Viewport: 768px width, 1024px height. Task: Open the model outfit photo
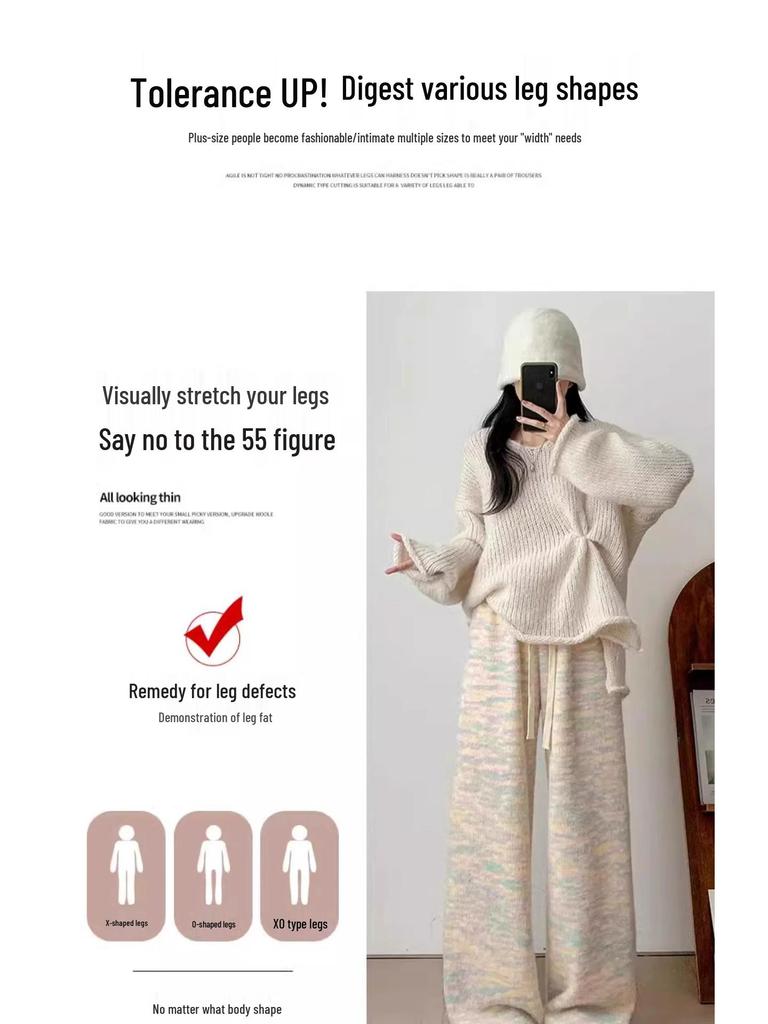pyautogui.click(x=540, y=657)
